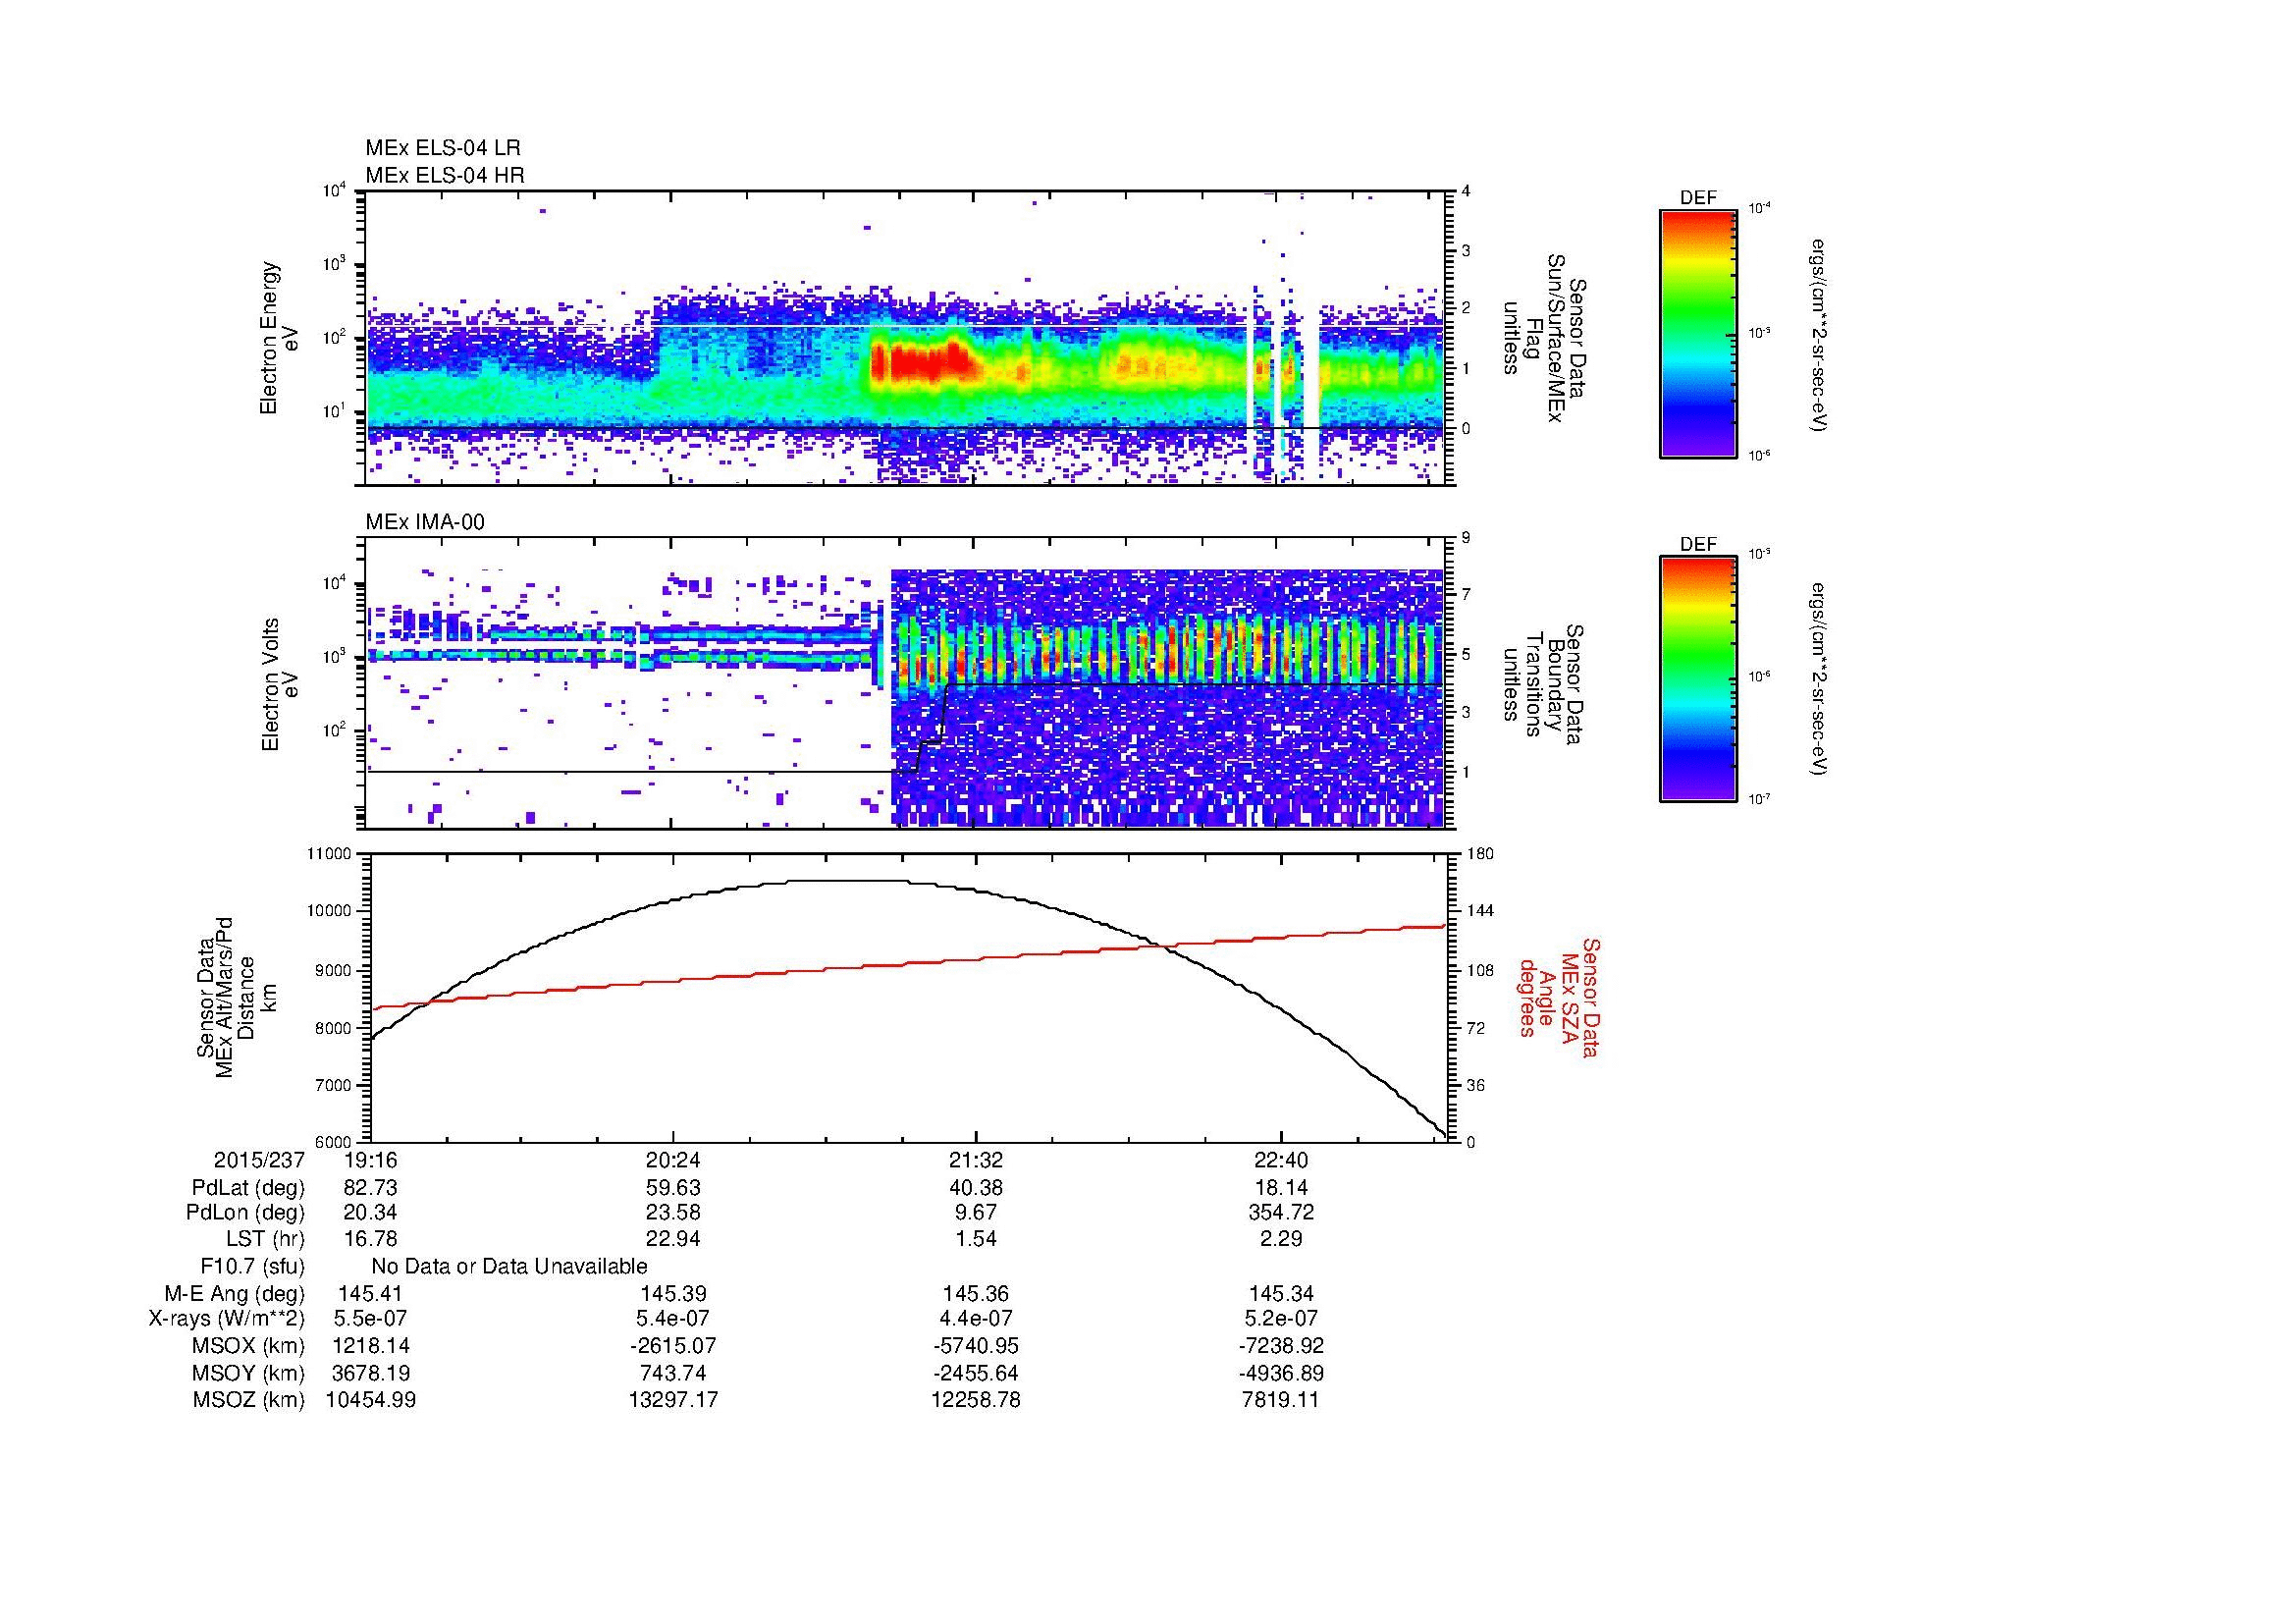Click the MSOZ value '10454.99'
The height and width of the screenshot is (1623, 2296).
pyautogui.click(x=371, y=1400)
